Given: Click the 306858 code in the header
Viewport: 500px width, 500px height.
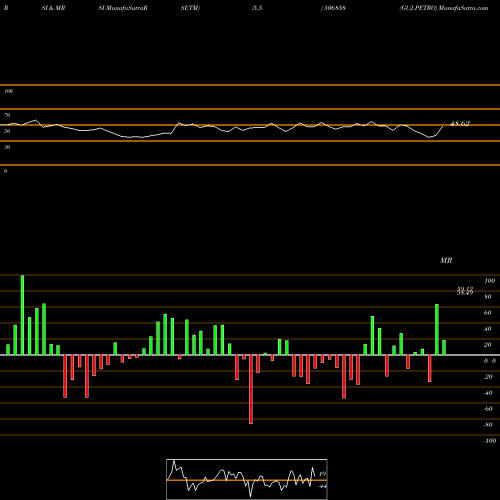Looking at the screenshot, I should tap(335, 8).
